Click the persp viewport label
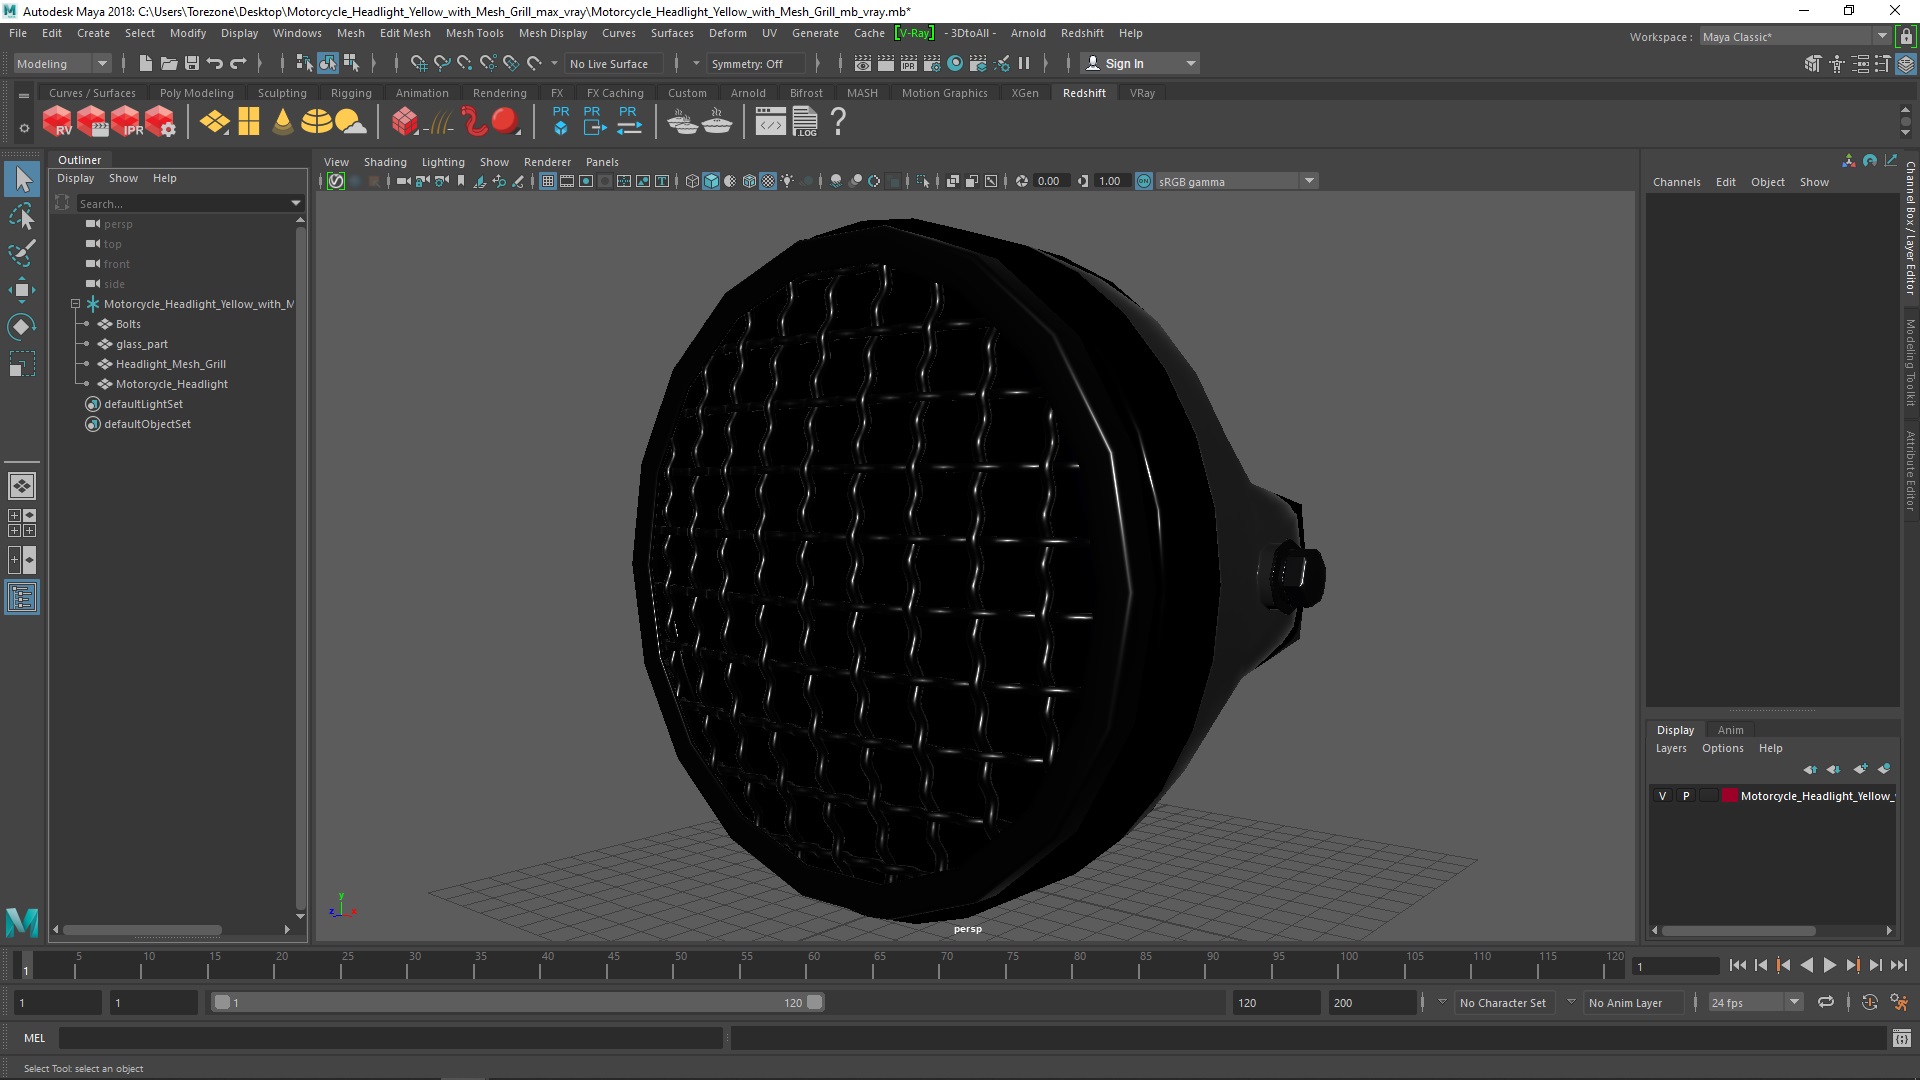This screenshot has height=1080, width=1920. [x=968, y=928]
